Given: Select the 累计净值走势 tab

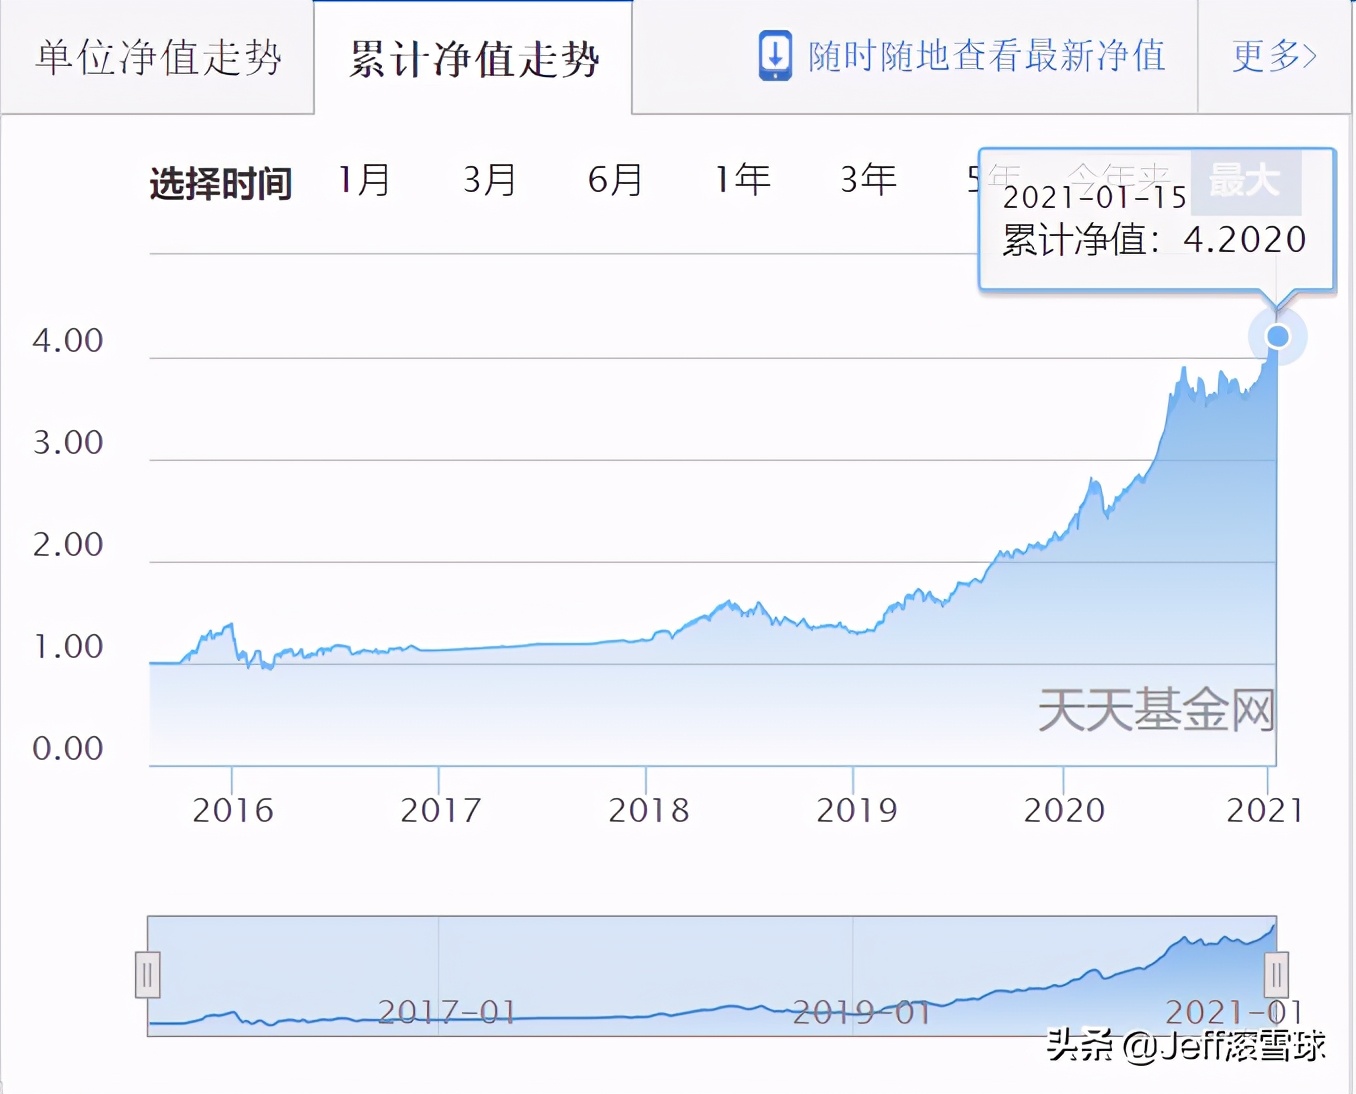Looking at the screenshot, I should pos(473,58).
